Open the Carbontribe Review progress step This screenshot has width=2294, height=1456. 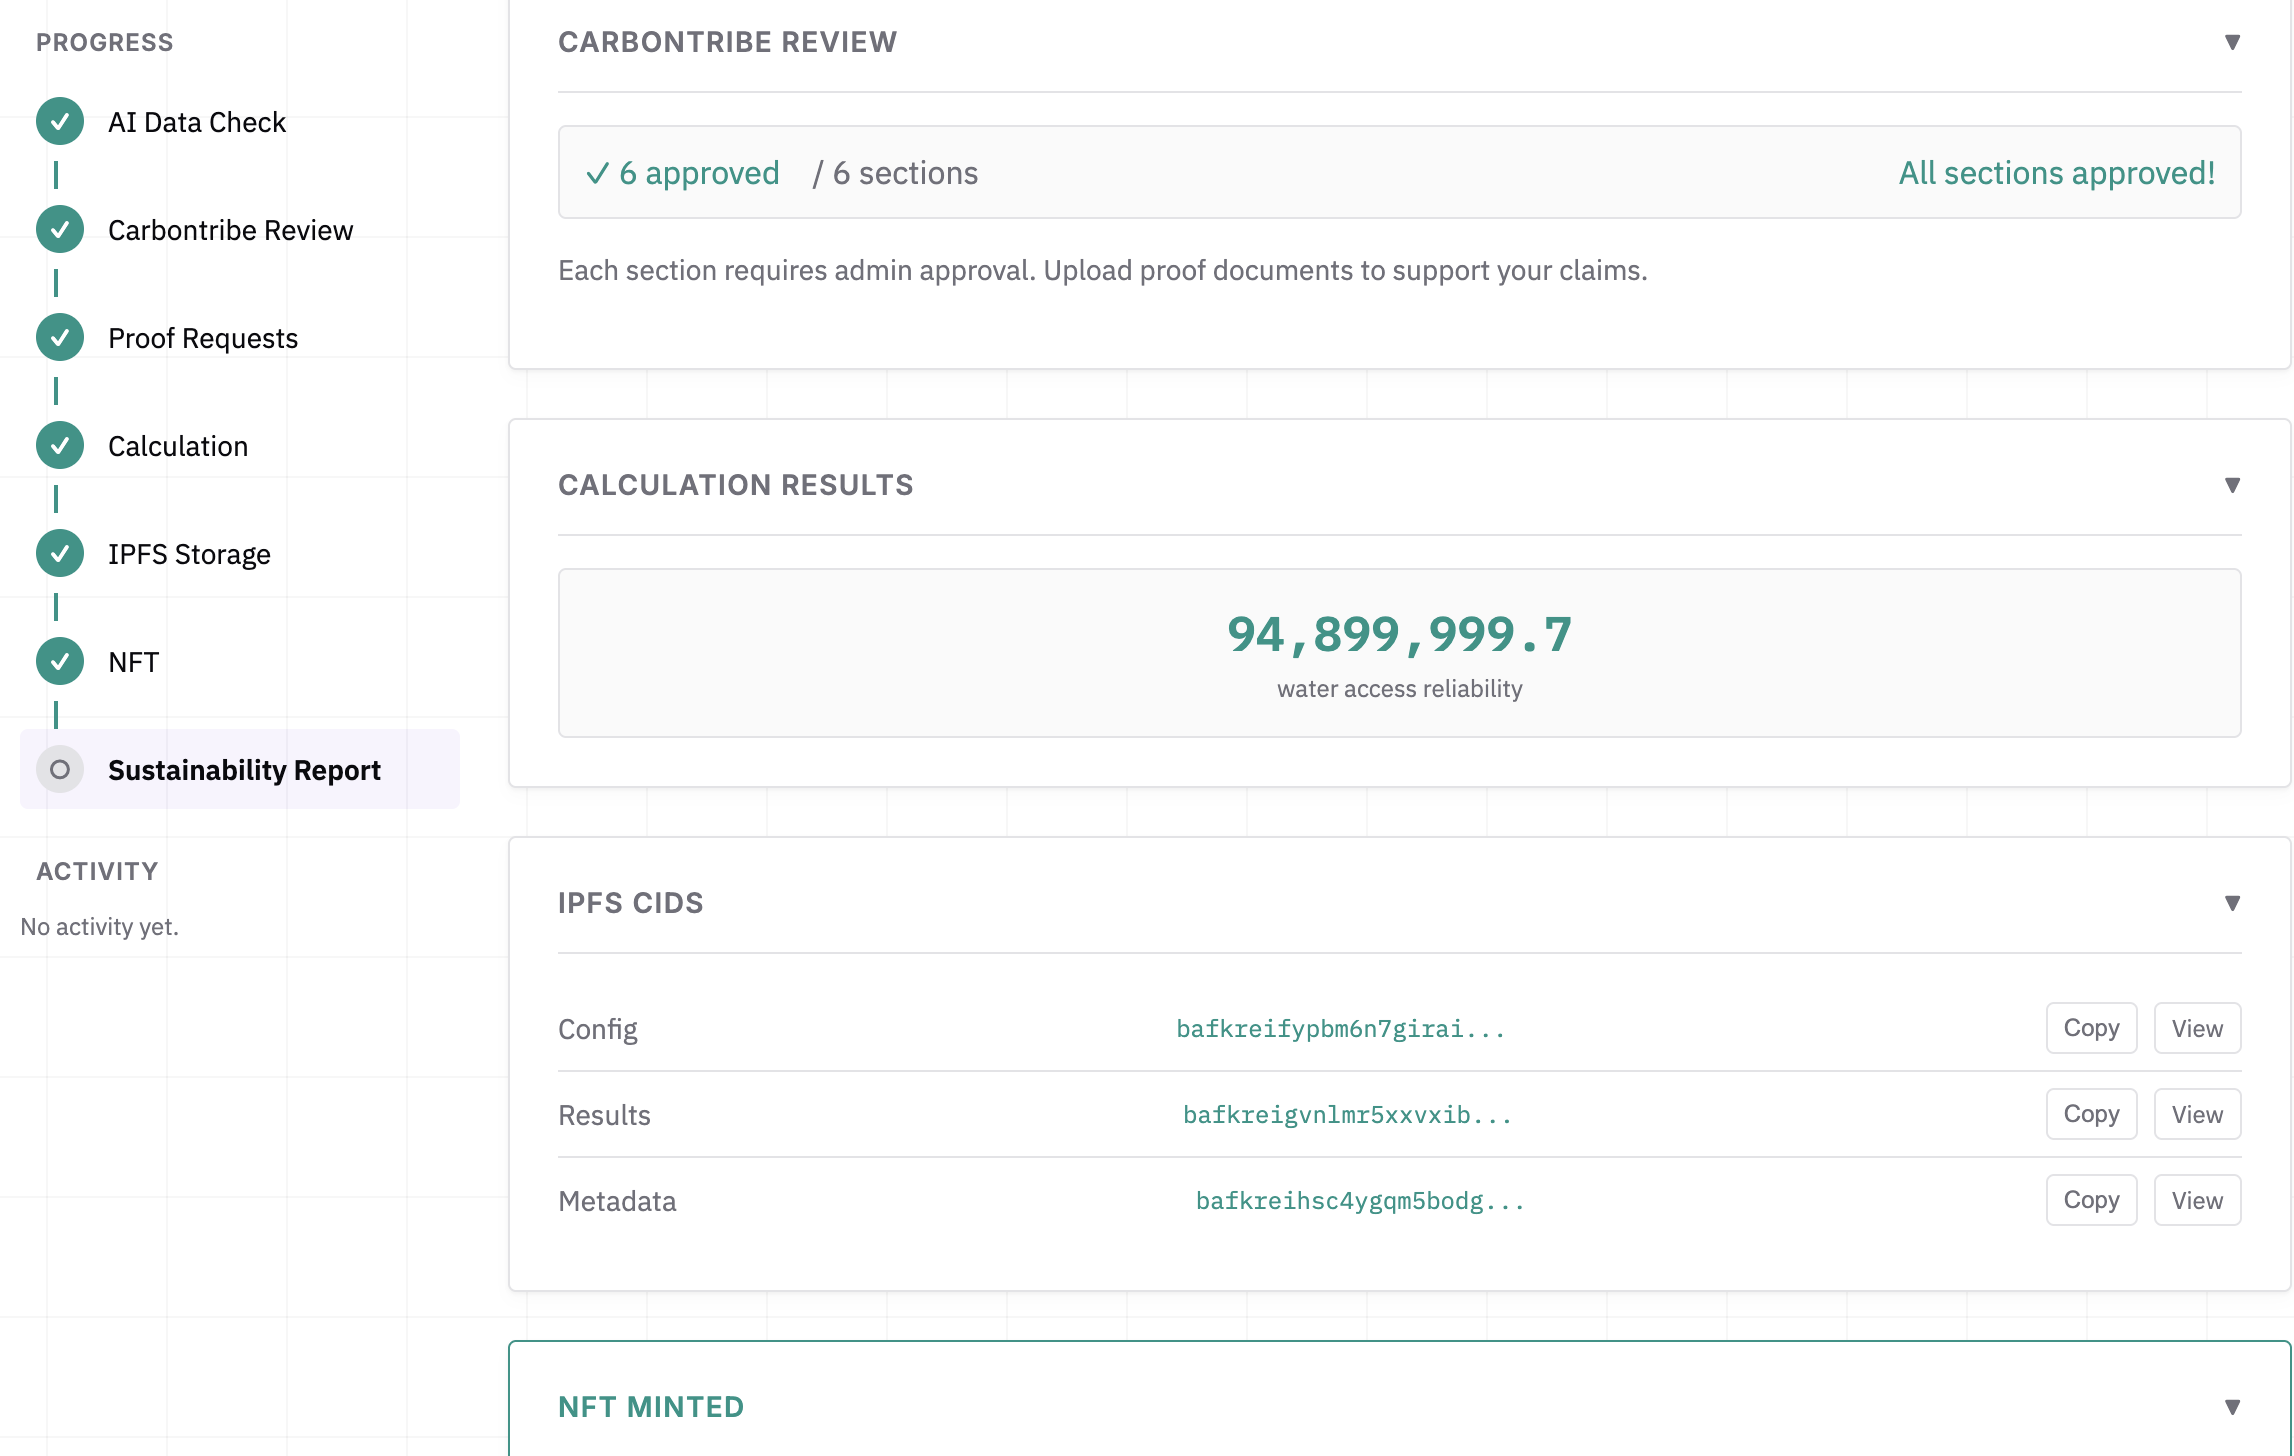(x=230, y=230)
